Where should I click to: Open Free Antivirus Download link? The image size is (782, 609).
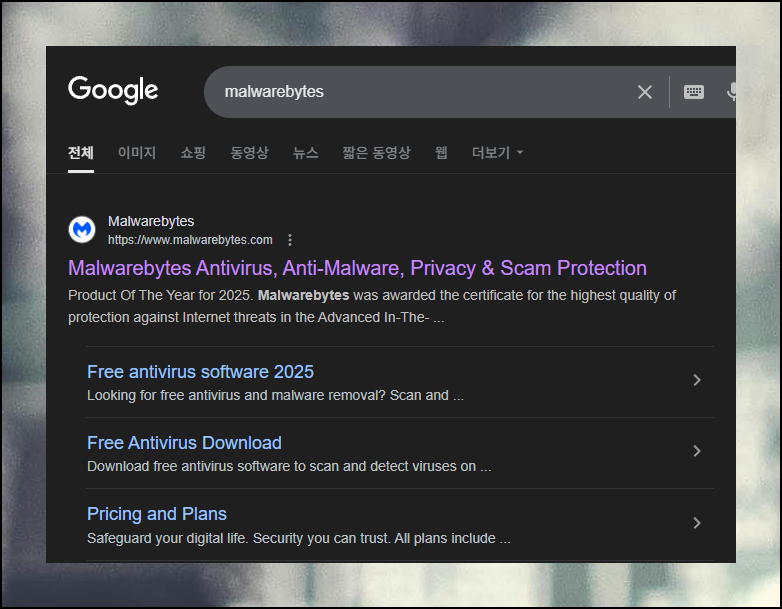(x=184, y=443)
